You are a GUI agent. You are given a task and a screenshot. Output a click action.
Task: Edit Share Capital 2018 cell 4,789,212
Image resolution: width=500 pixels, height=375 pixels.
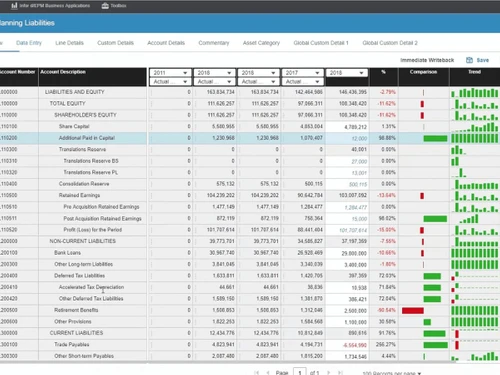[347, 127]
